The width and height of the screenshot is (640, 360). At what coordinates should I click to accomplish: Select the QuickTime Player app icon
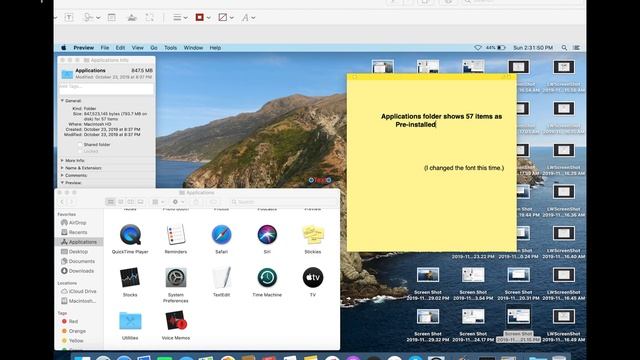pyautogui.click(x=130, y=235)
